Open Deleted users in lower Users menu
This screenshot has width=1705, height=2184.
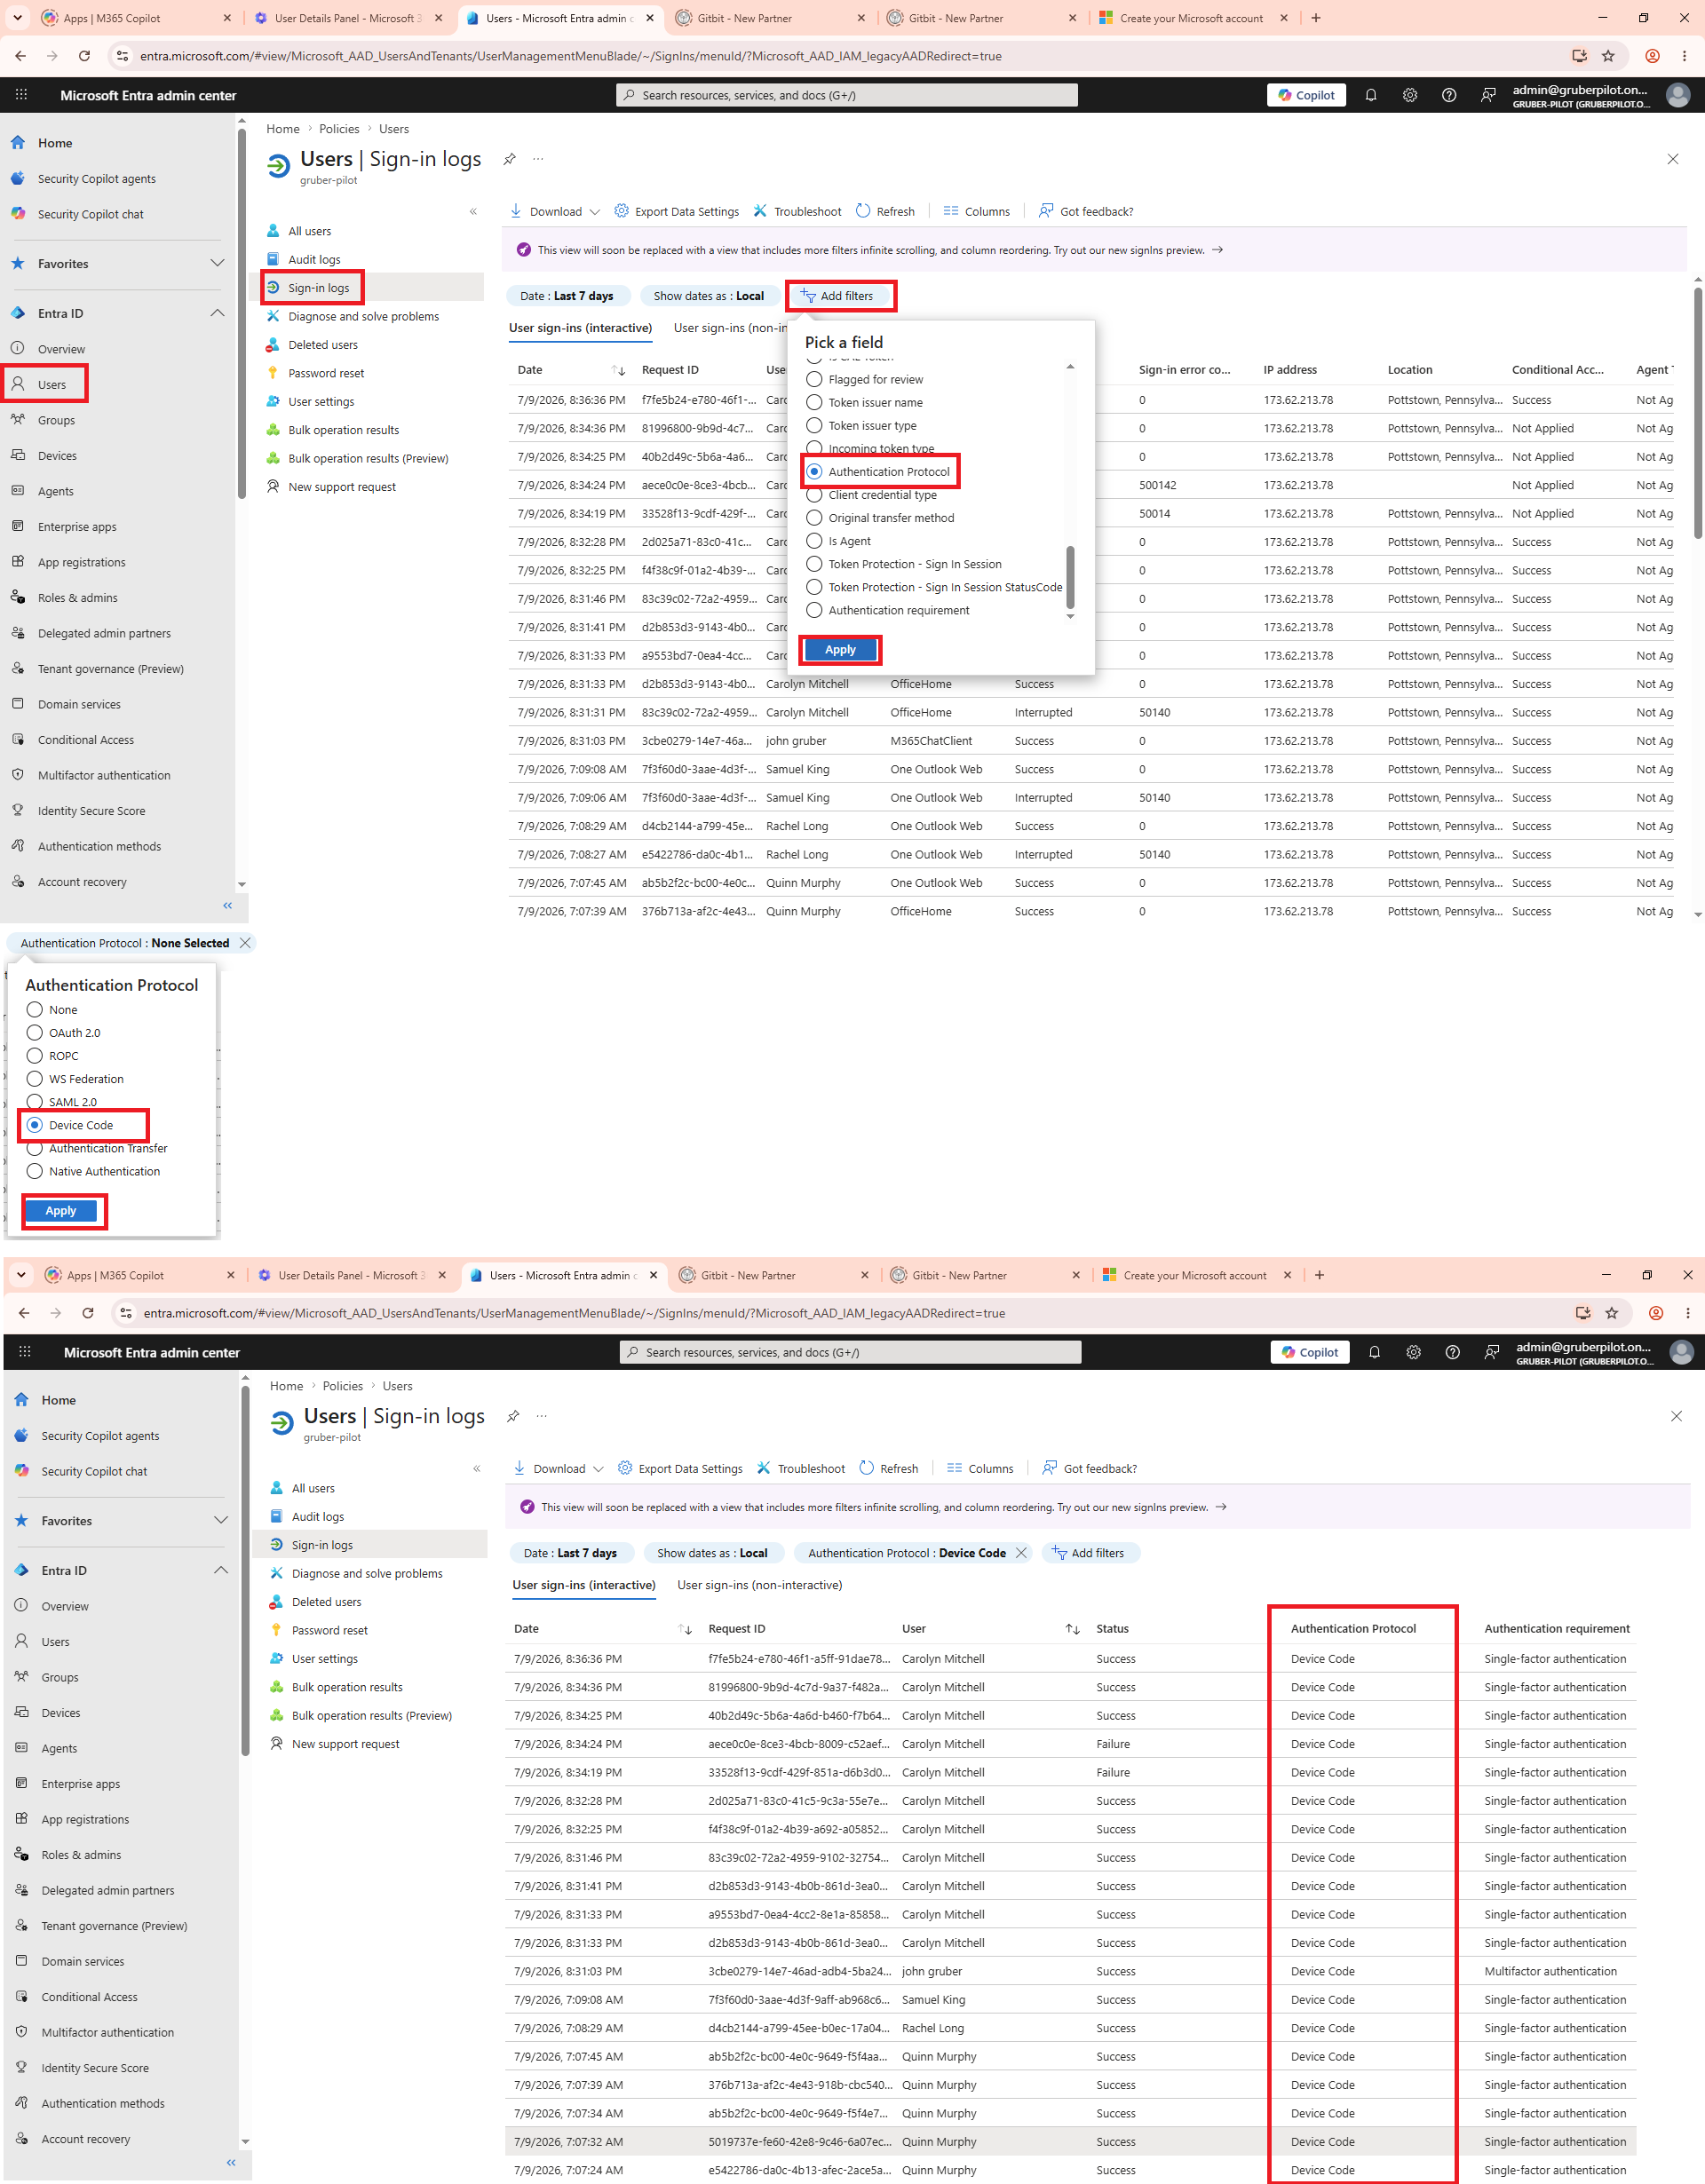coord(326,1602)
